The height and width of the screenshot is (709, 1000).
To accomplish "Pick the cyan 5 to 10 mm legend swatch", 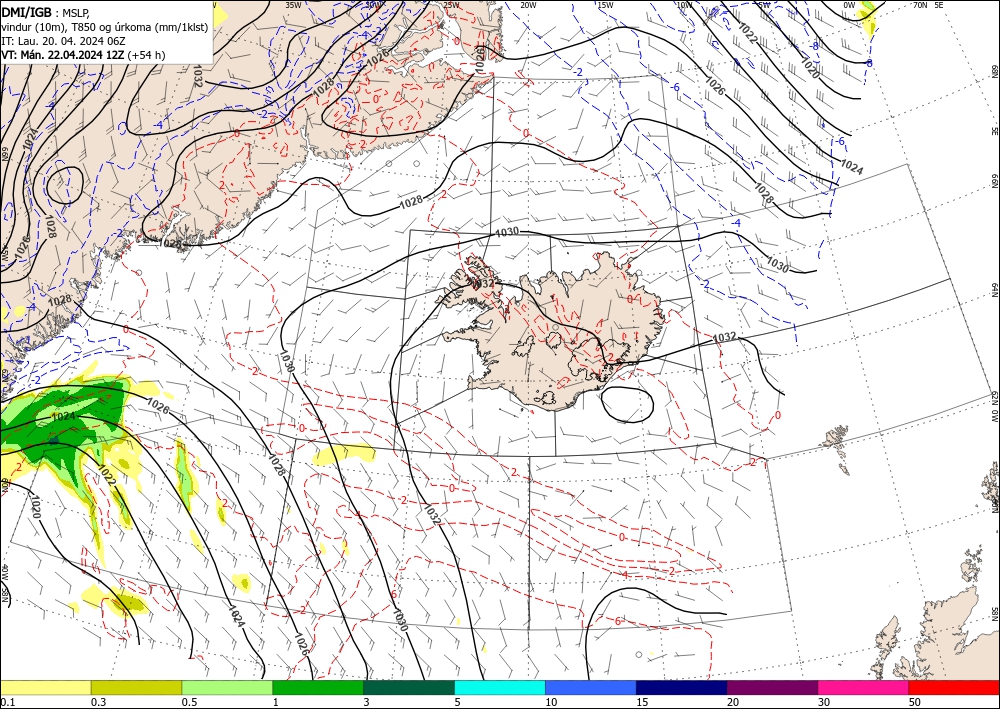I will point(500,687).
